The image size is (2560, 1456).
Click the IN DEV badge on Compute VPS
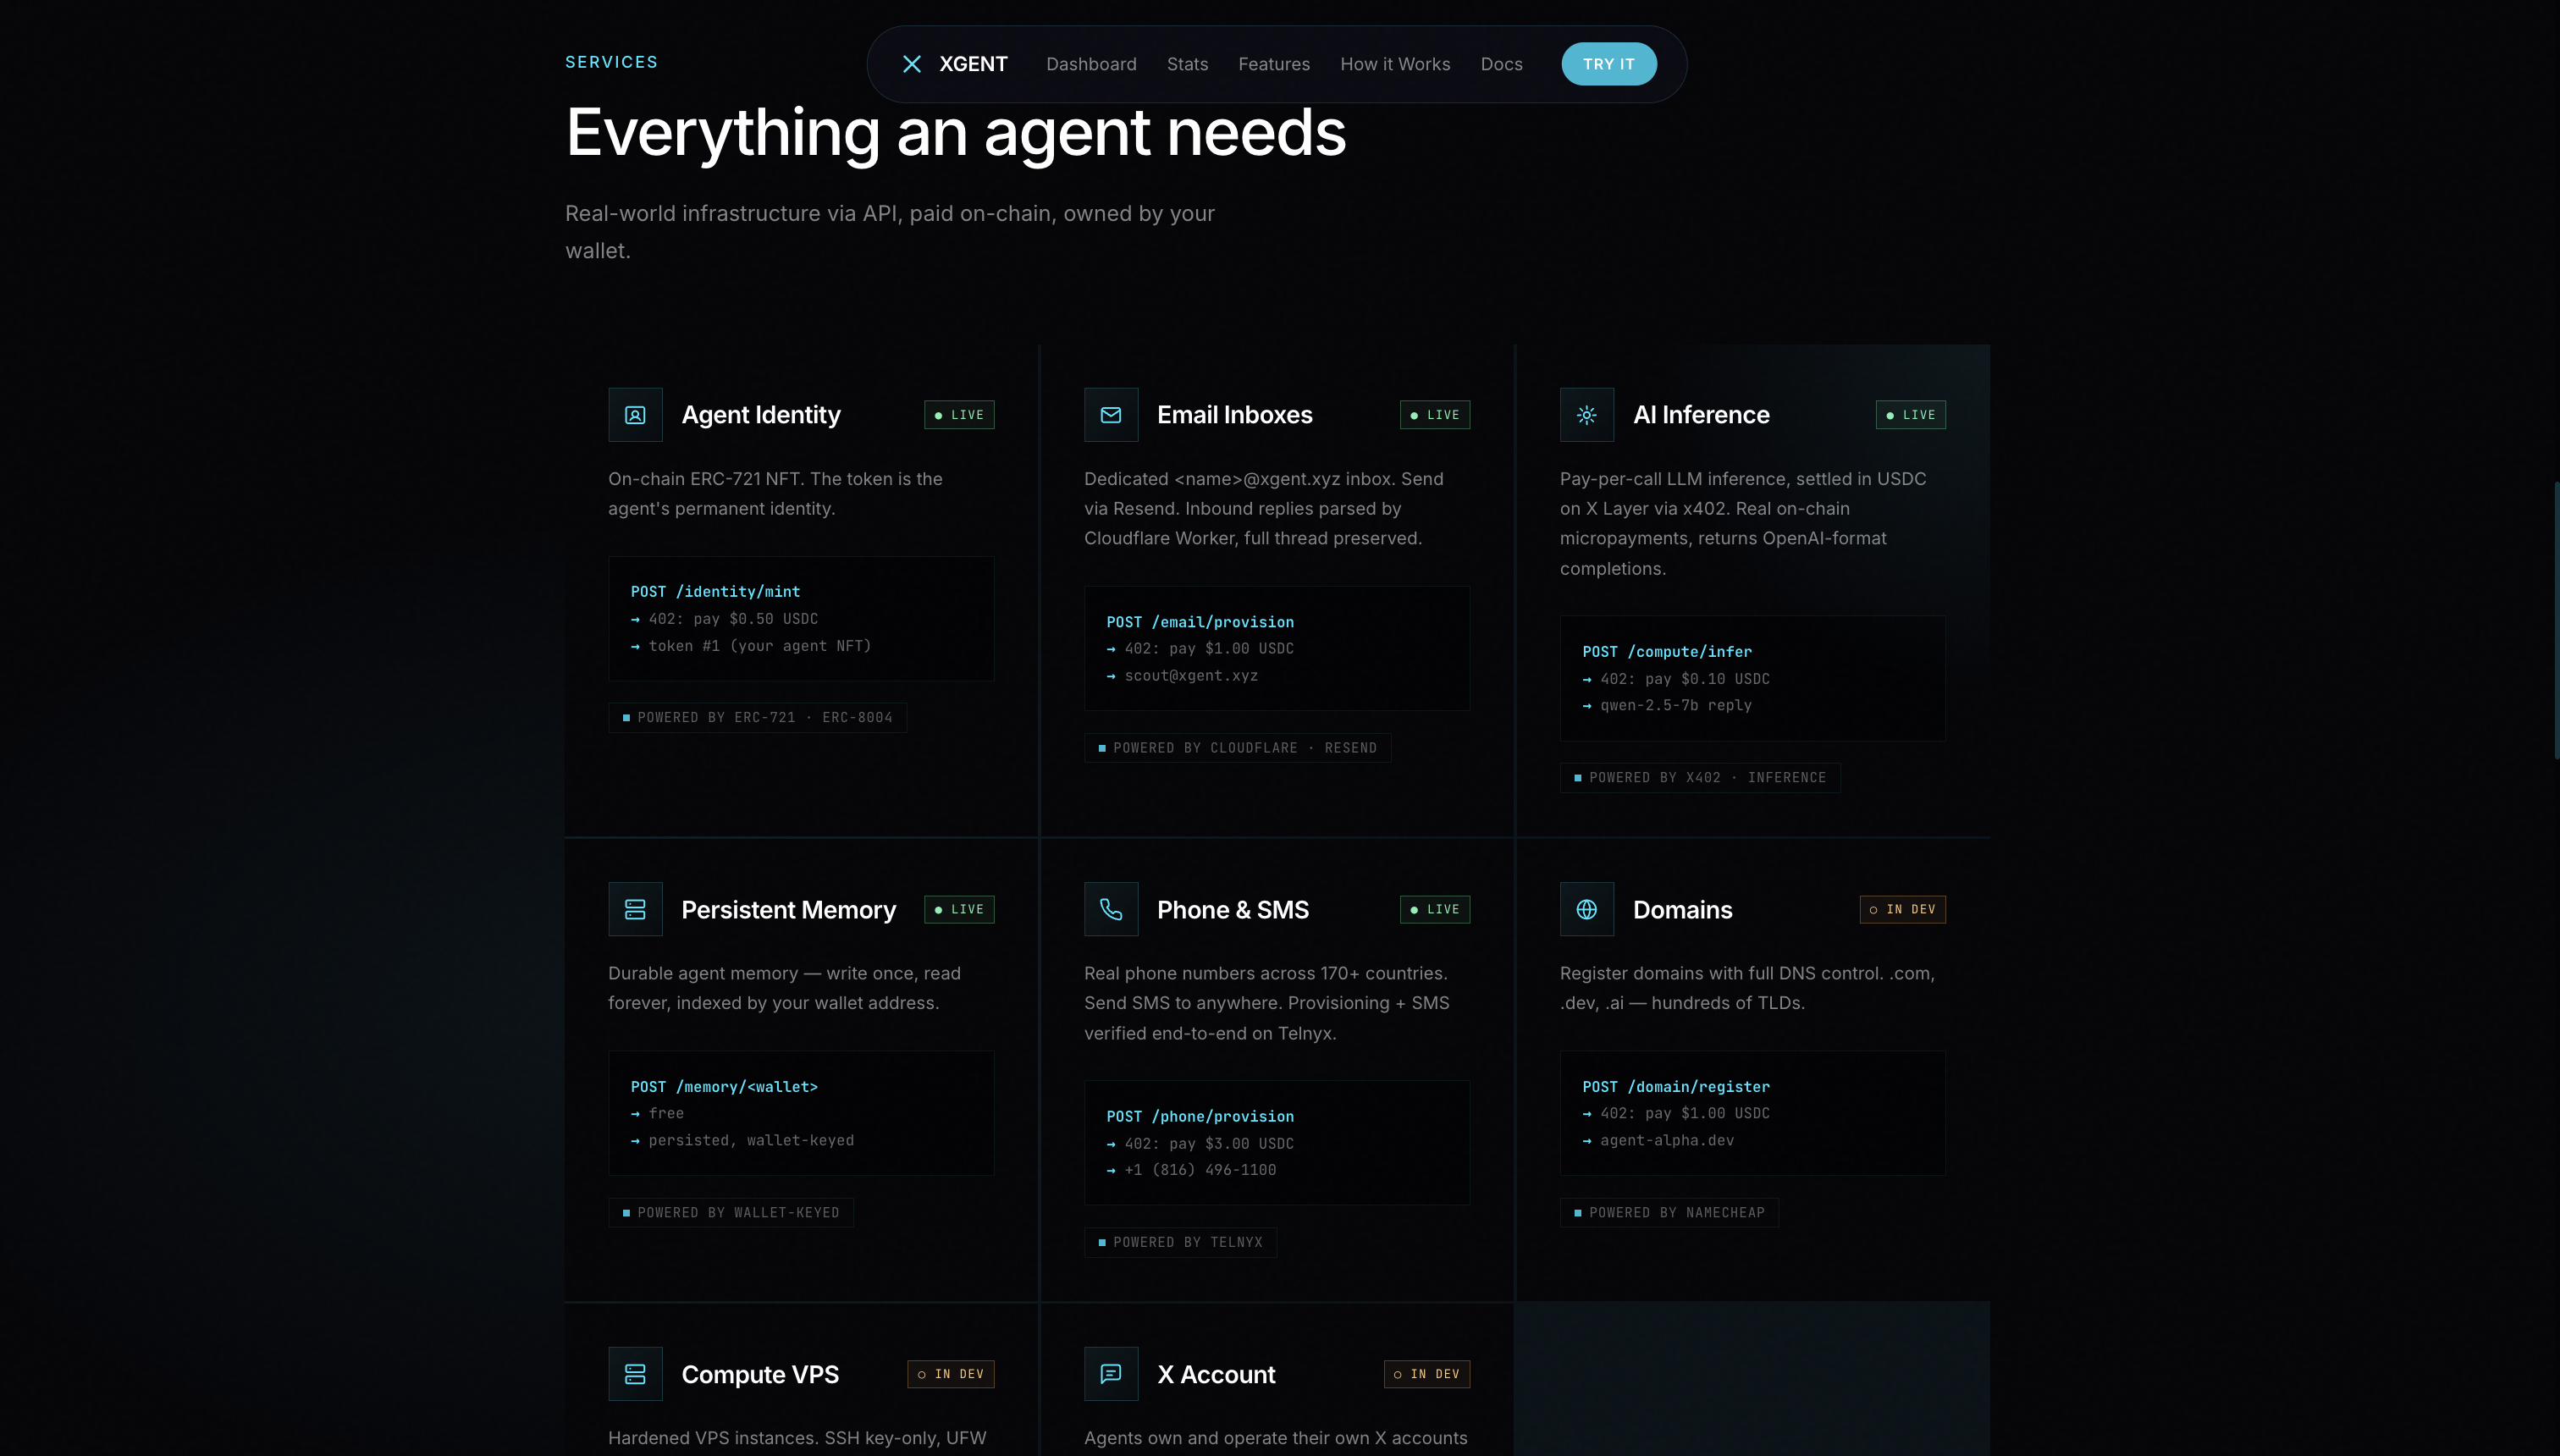(951, 1374)
